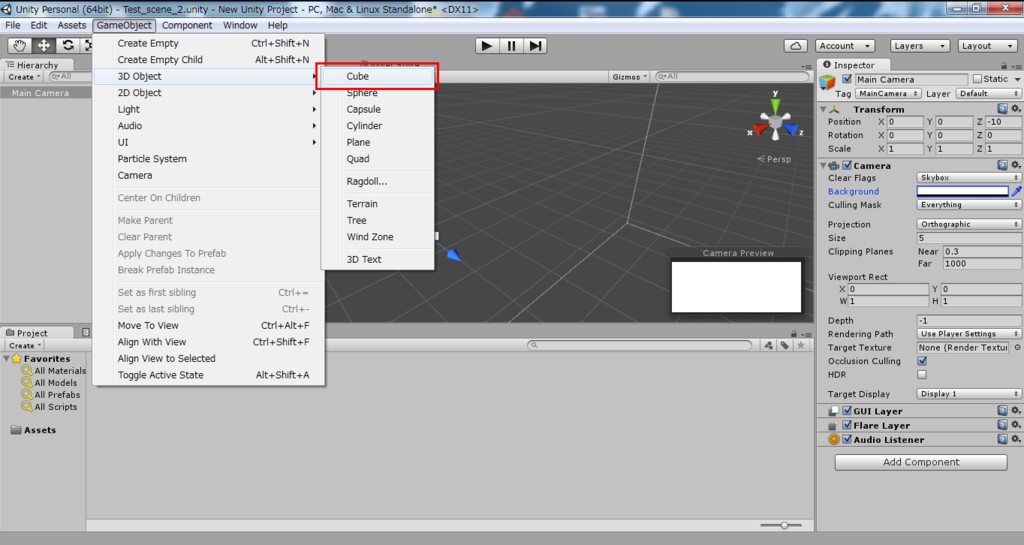Click the scene orientation gizmo
Image resolution: width=1024 pixels, height=545 pixels.
pos(775,121)
